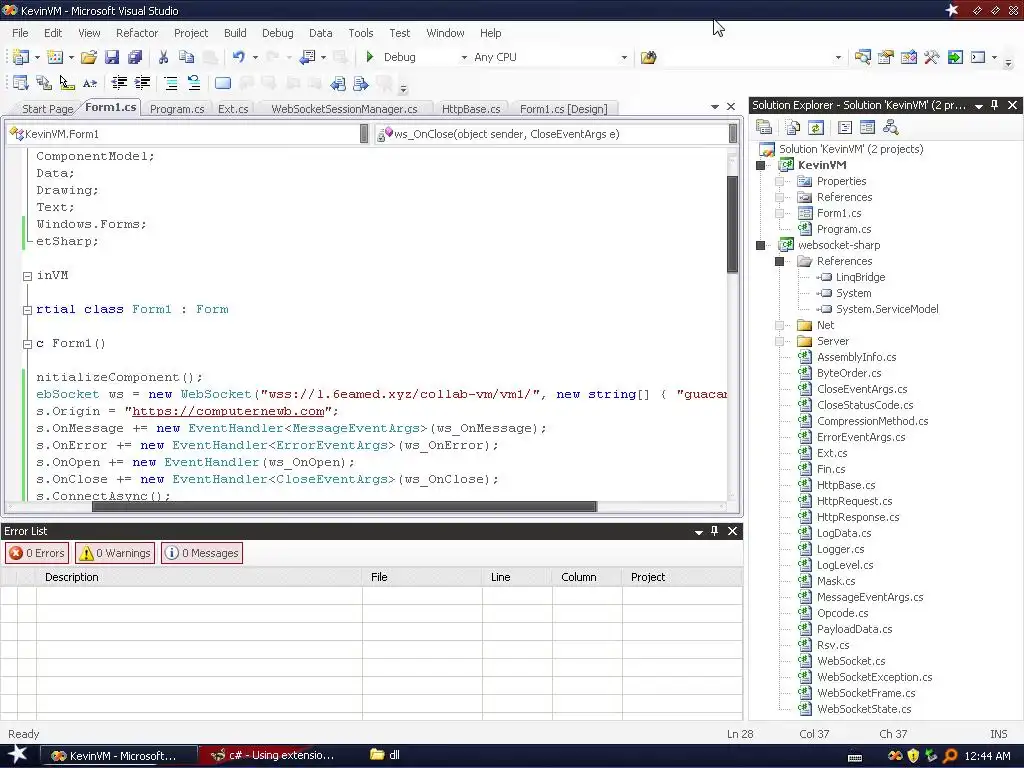Open 'c# - Using extensio...' taskbar window
The height and width of the screenshot is (768, 1024).
tap(273, 756)
